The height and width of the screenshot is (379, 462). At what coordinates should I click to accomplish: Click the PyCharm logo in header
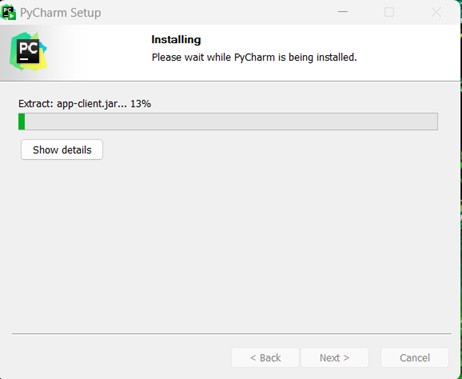(x=28, y=52)
